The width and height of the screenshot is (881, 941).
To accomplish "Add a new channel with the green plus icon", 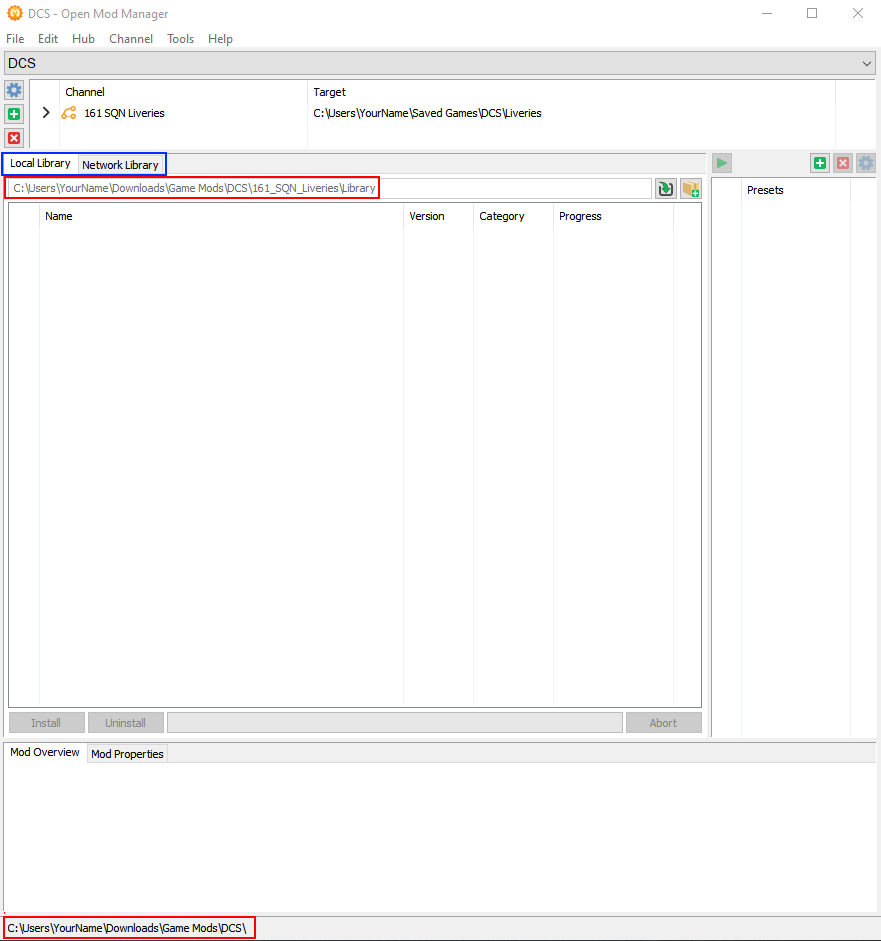I will tap(13, 114).
